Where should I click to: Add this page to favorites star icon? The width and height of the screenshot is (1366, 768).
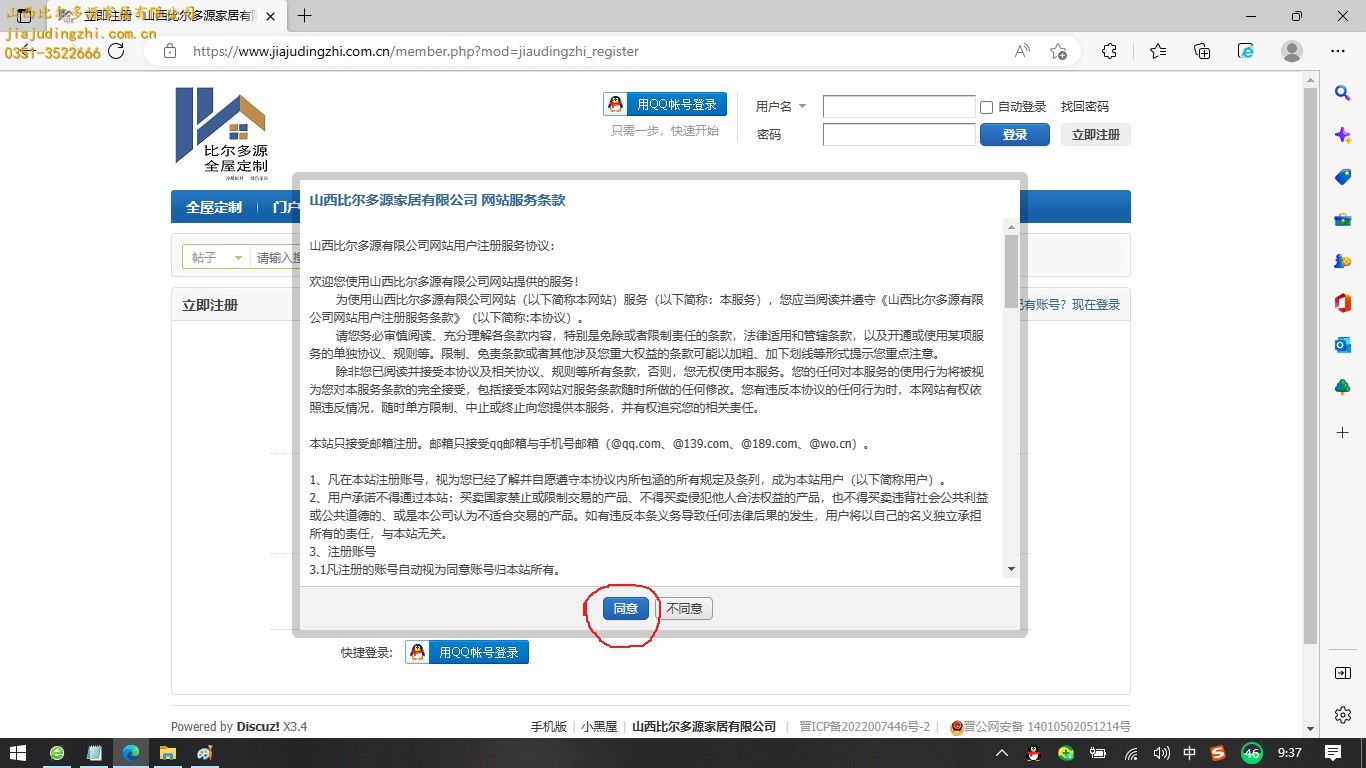pos(1059,51)
